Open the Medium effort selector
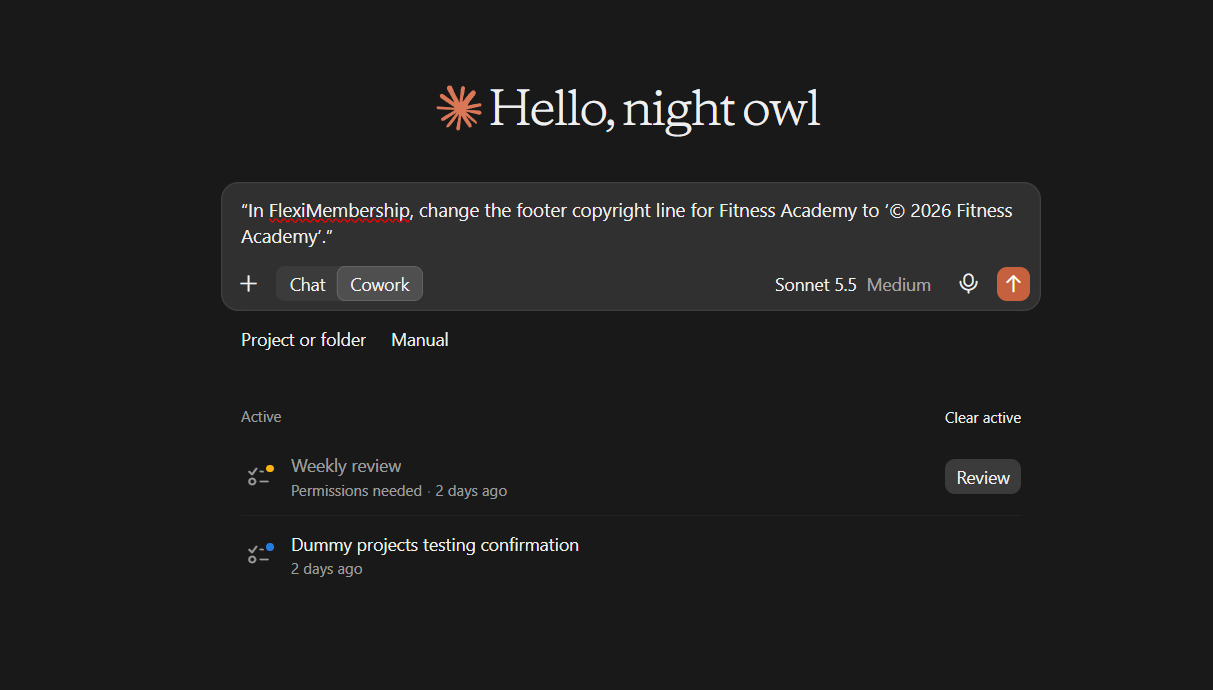Image resolution: width=1213 pixels, height=690 pixels. coord(899,285)
